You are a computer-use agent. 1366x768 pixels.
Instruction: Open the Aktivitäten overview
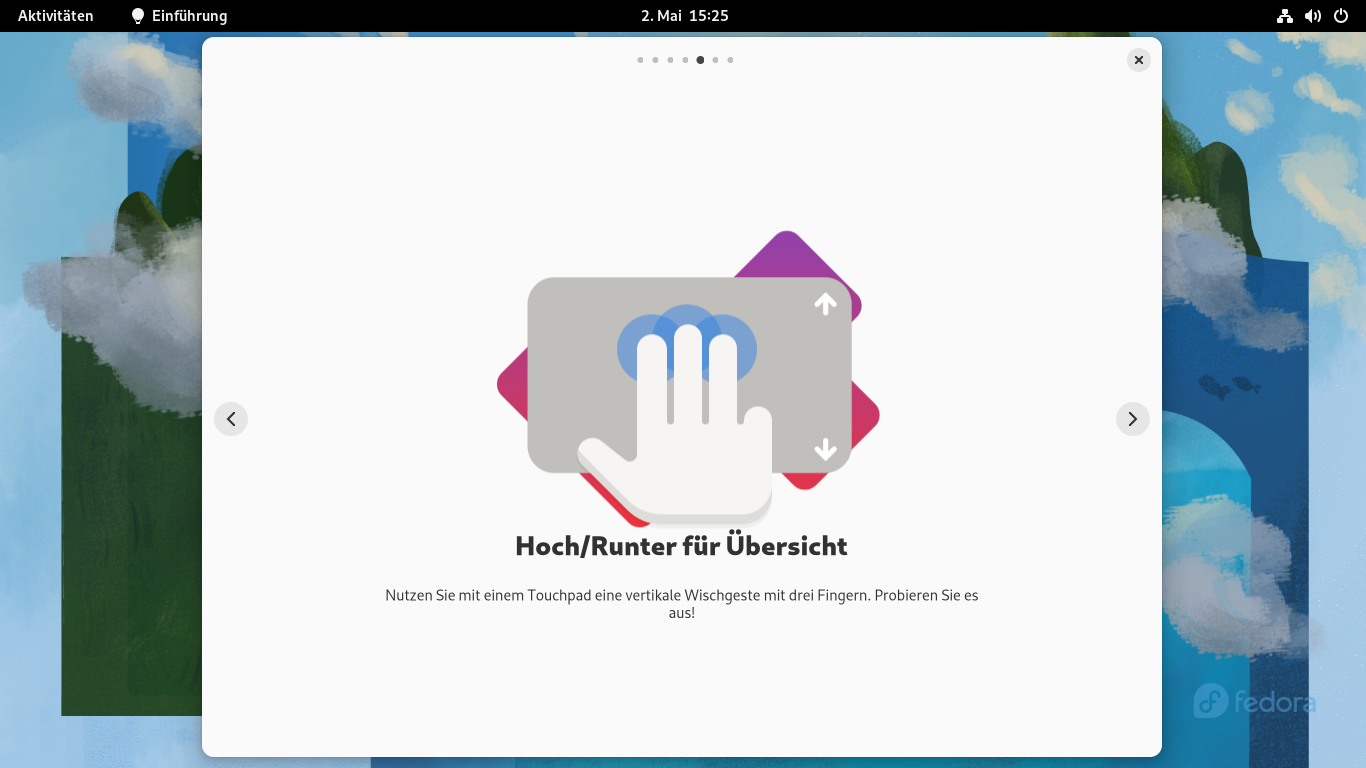point(56,16)
